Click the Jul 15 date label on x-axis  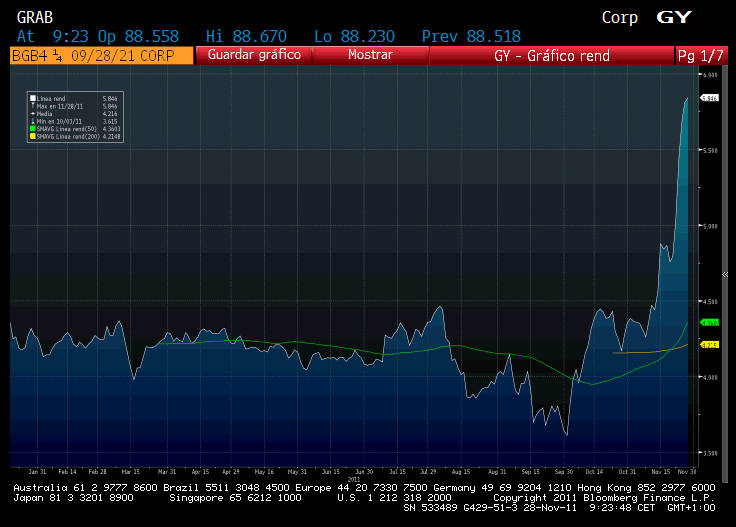[397, 472]
